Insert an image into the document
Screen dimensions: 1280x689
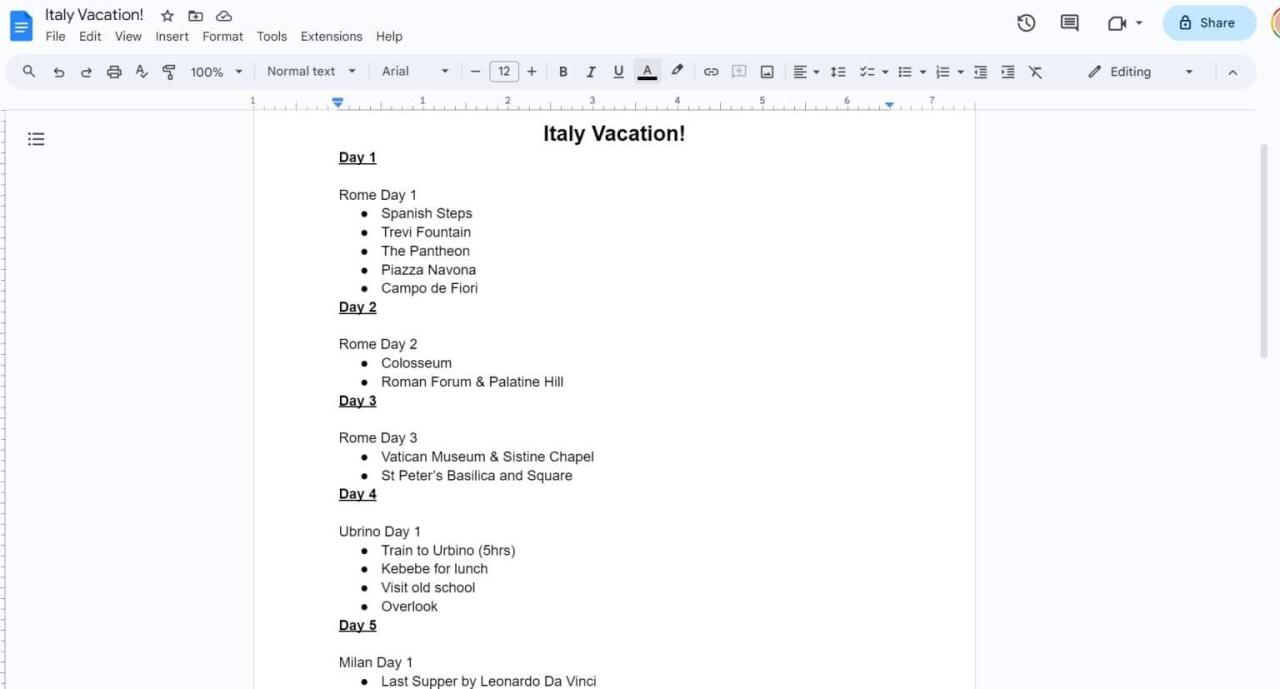766,71
